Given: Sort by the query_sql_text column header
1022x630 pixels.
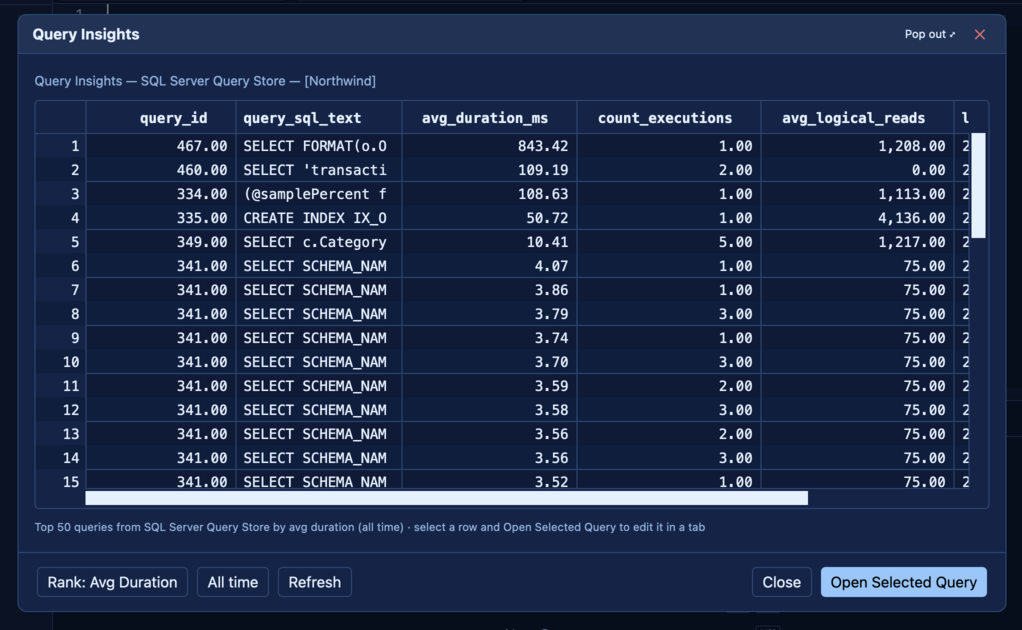Looking at the screenshot, I should (319, 118).
